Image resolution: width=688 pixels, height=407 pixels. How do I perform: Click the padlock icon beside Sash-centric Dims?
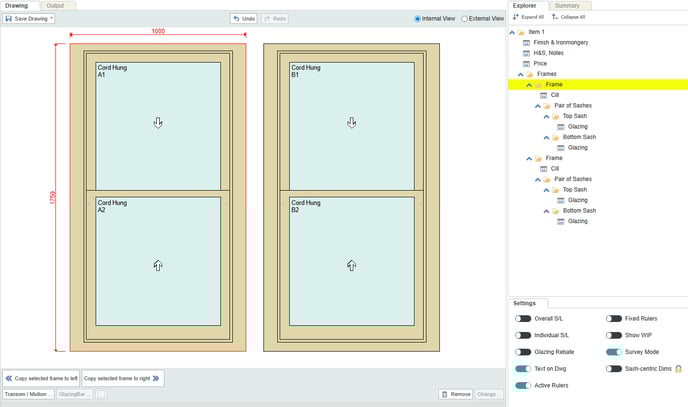coord(677,369)
